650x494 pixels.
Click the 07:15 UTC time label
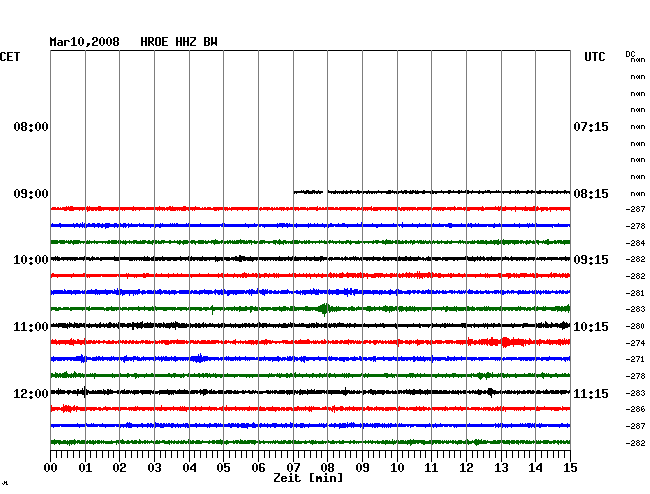coord(591,126)
